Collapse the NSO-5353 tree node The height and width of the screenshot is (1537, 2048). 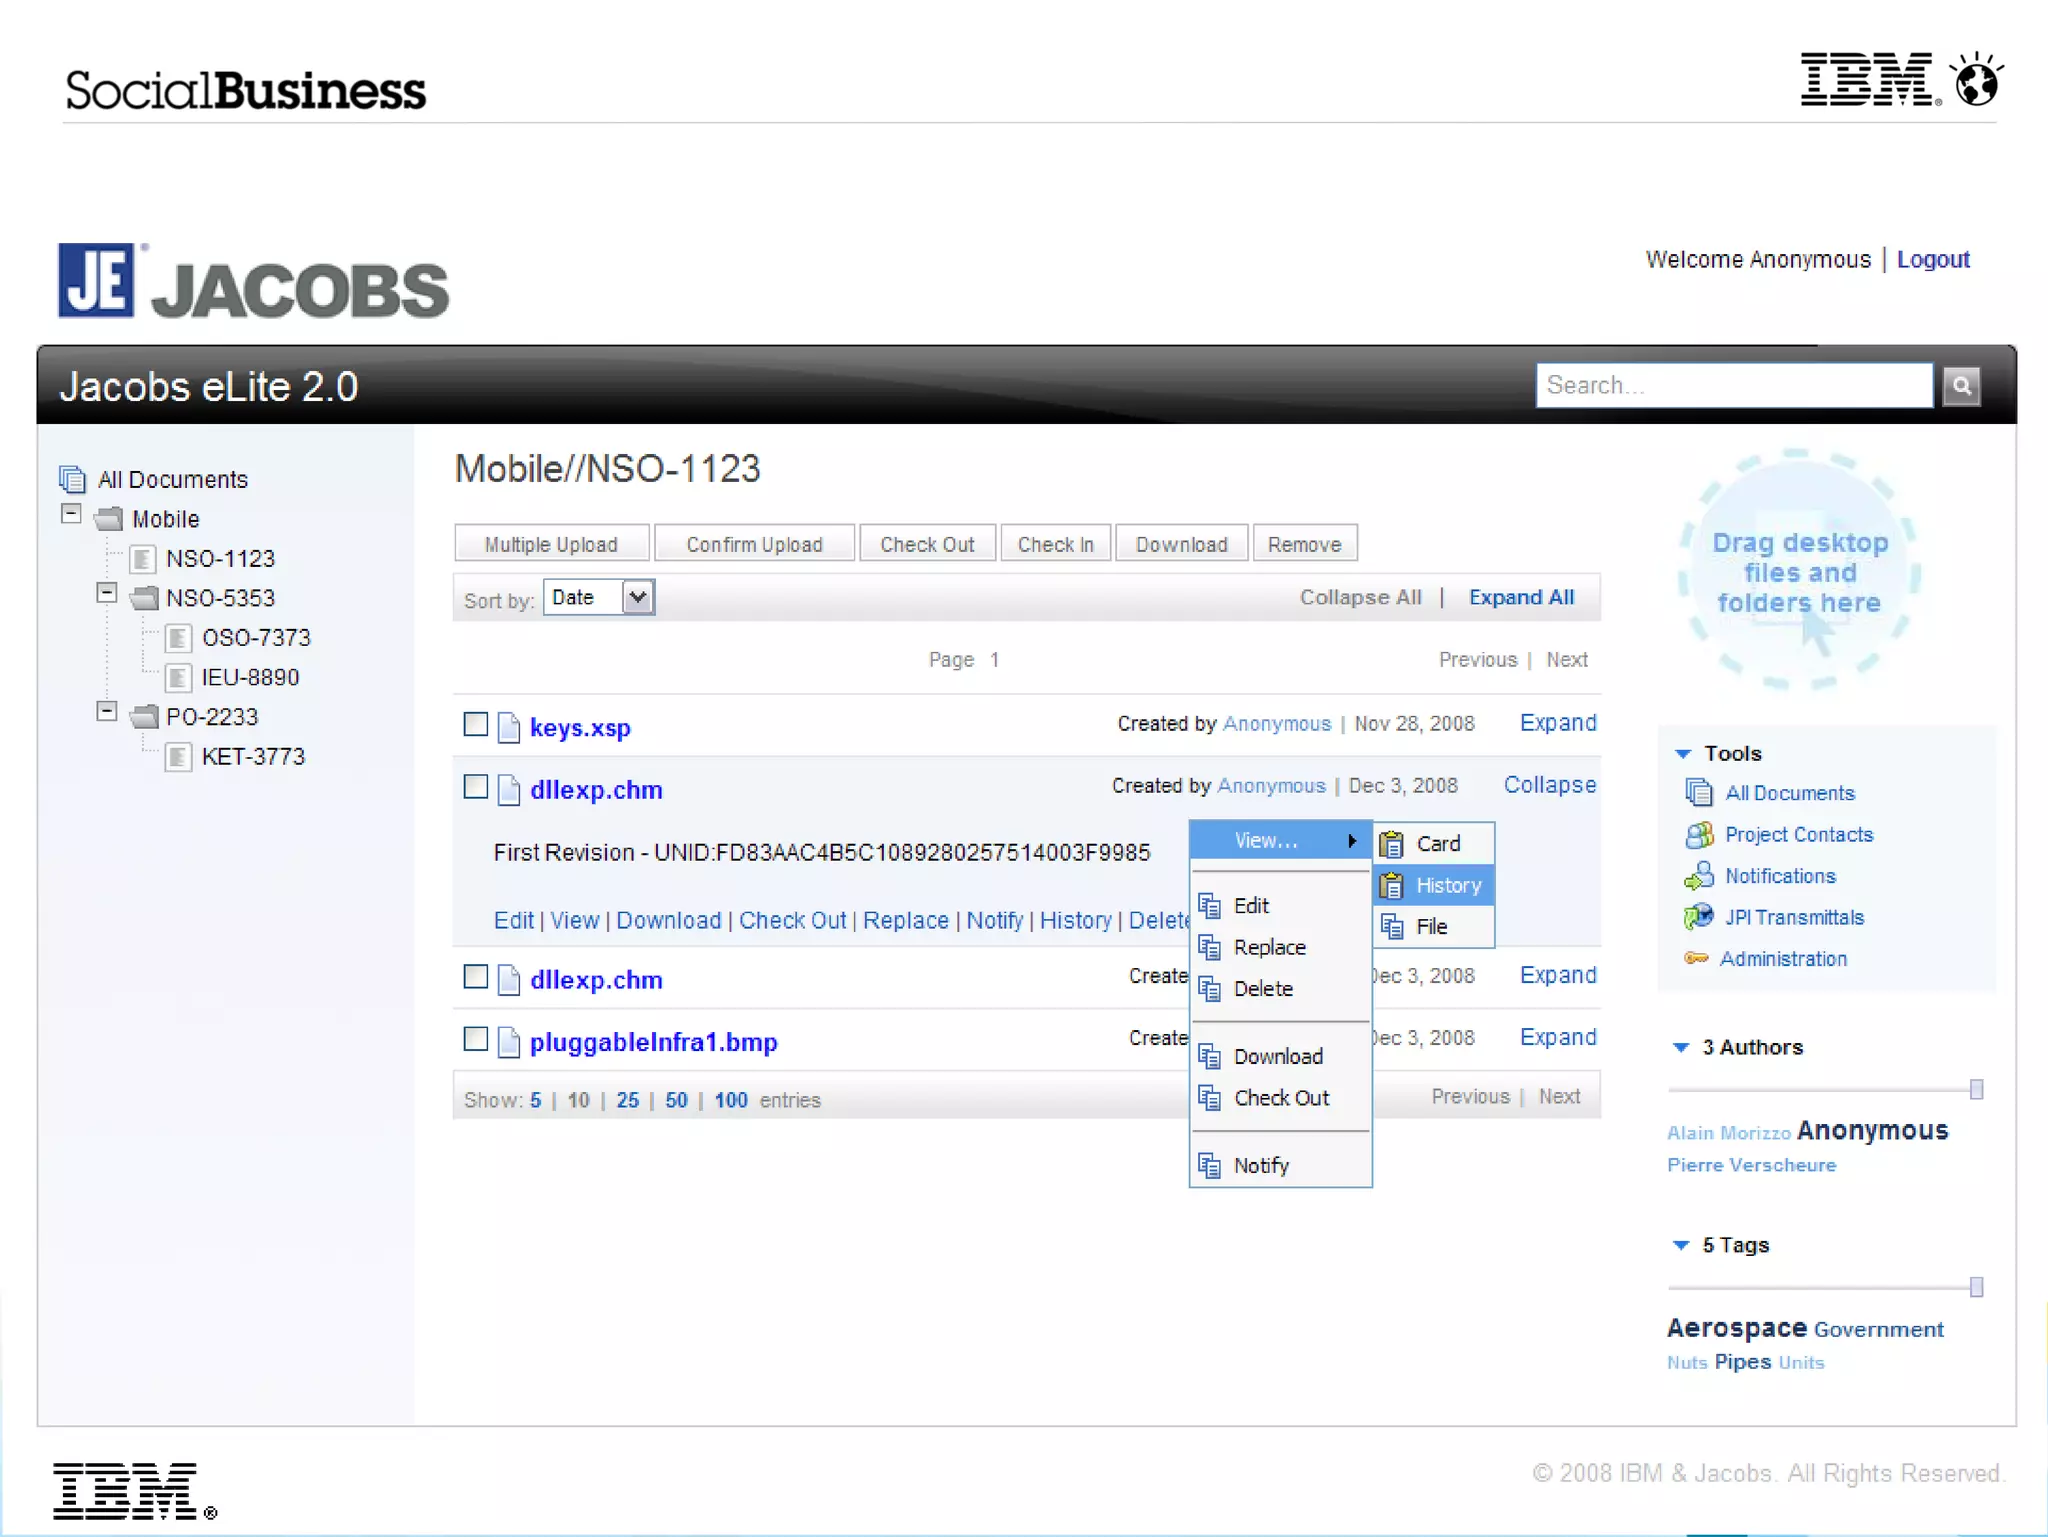107,592
